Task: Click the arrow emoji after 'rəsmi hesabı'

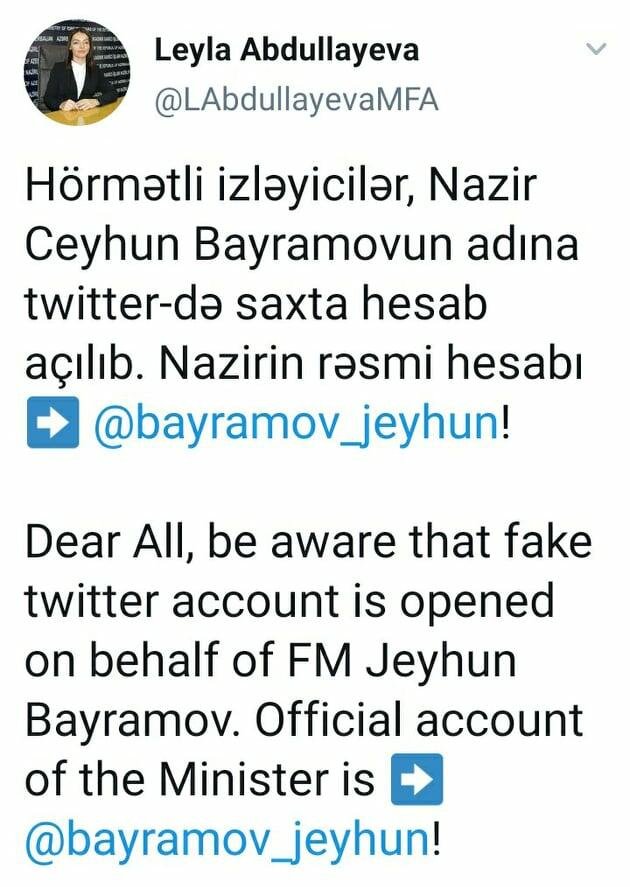Action: pos(53,423)
